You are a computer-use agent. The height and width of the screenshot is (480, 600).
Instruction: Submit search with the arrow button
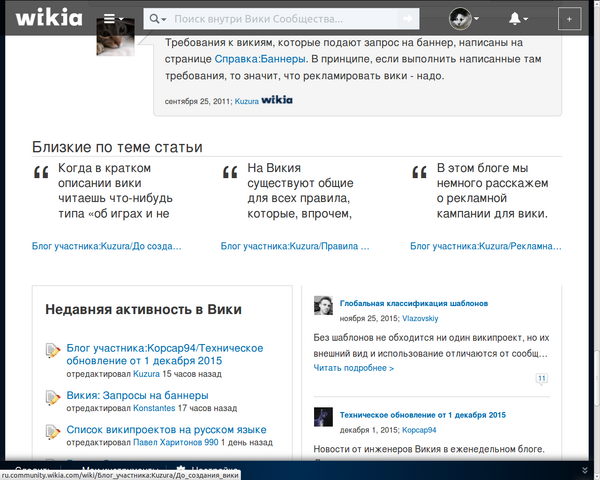click(x=408, y=19)
